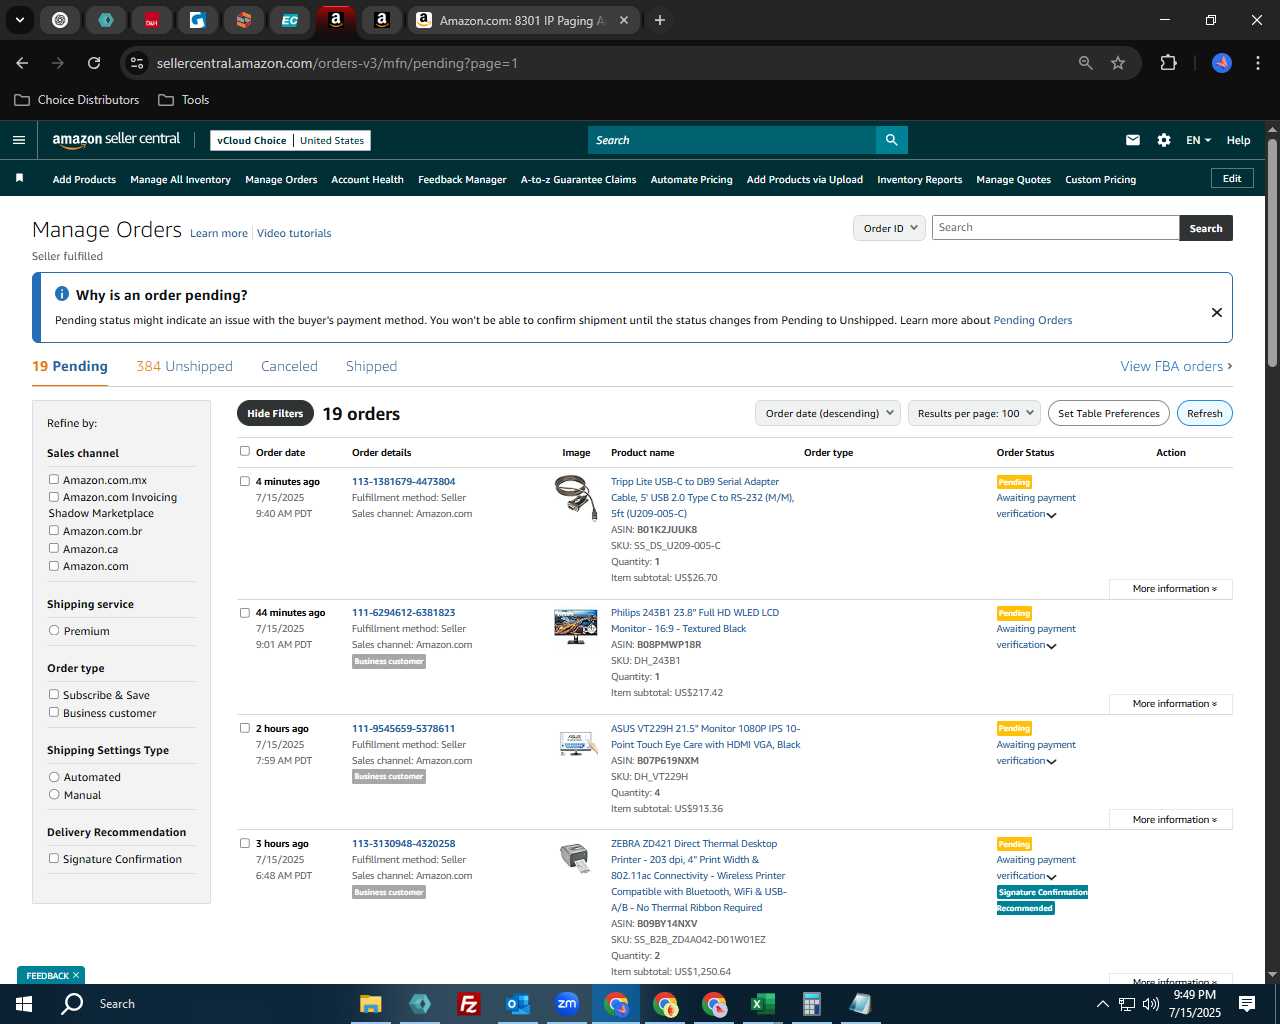This screenshot has height=1024, width=1280.
Task: Select the Manual shipping settings radio
Action: tap(54, 795)
